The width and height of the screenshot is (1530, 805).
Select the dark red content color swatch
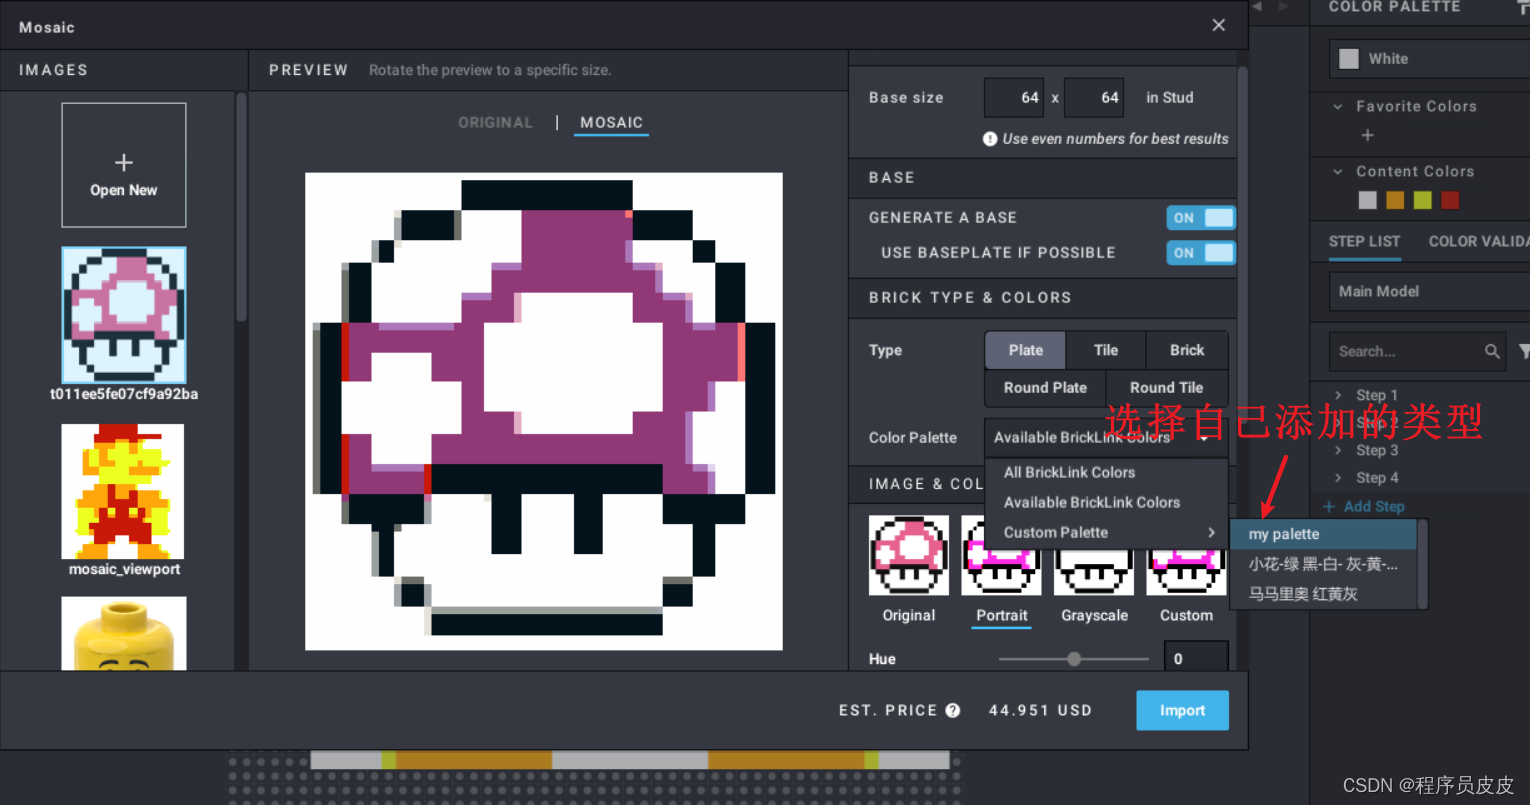click(1450, 200)
